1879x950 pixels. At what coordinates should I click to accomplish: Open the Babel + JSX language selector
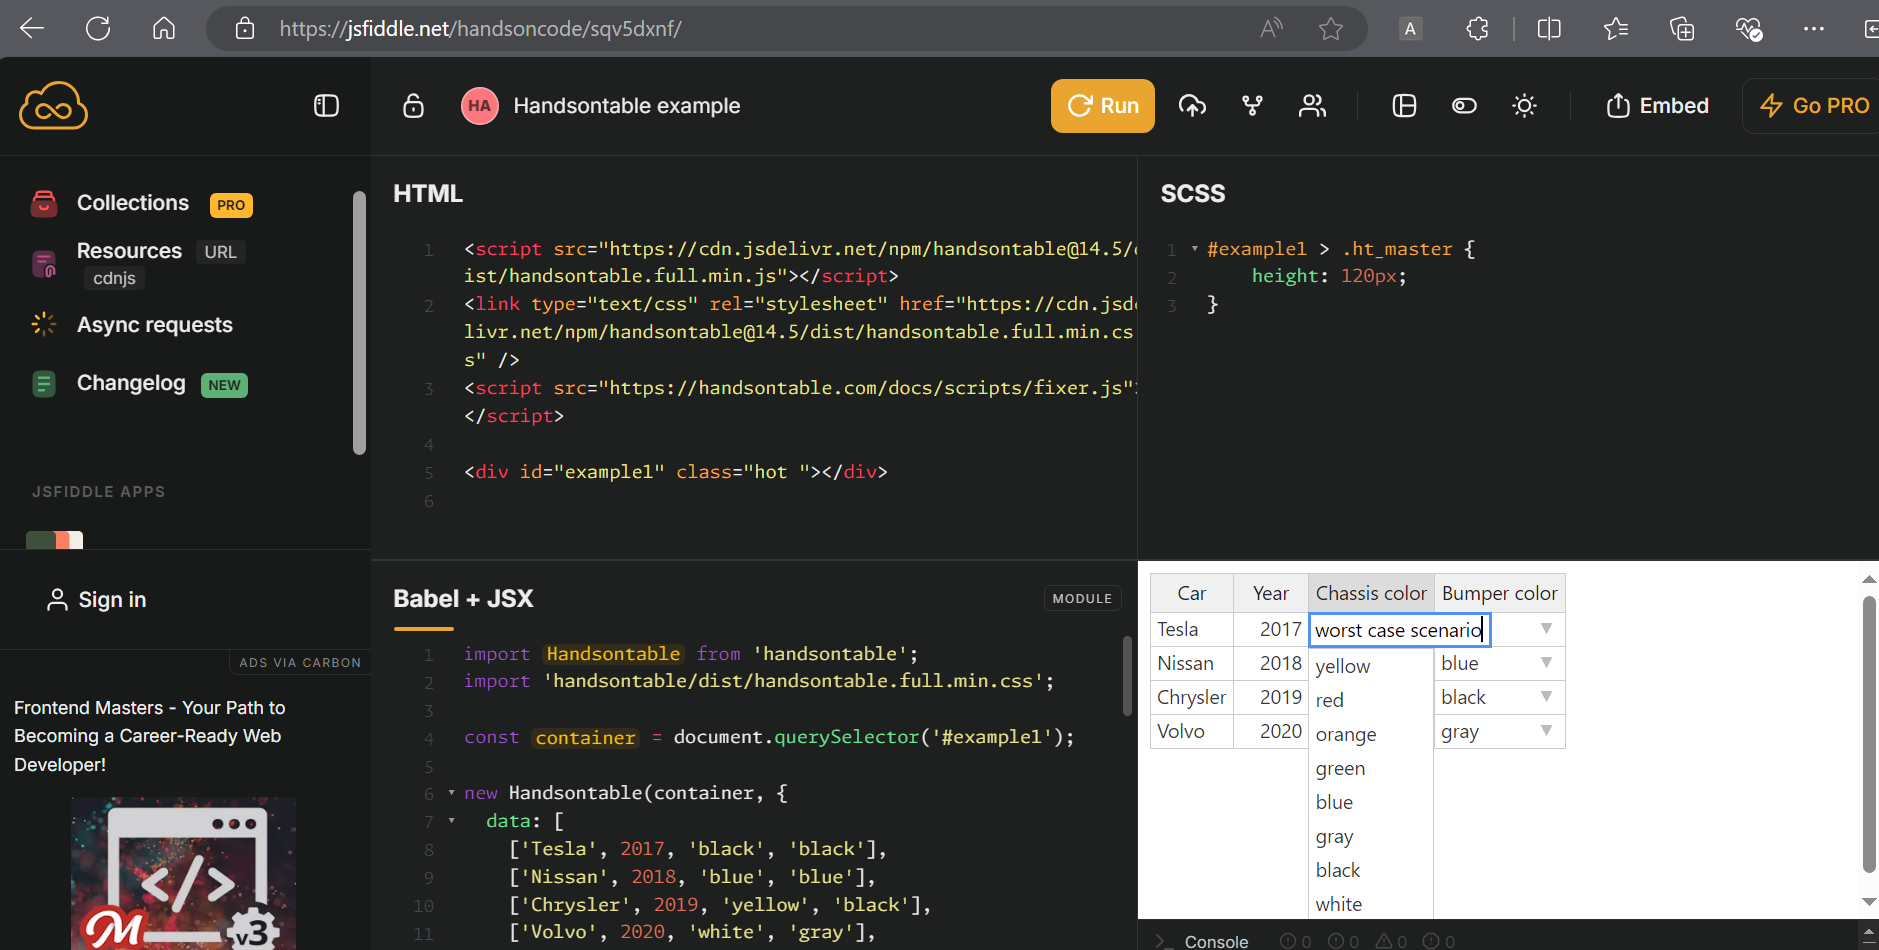pyautogui.click(x=463, y=599)
